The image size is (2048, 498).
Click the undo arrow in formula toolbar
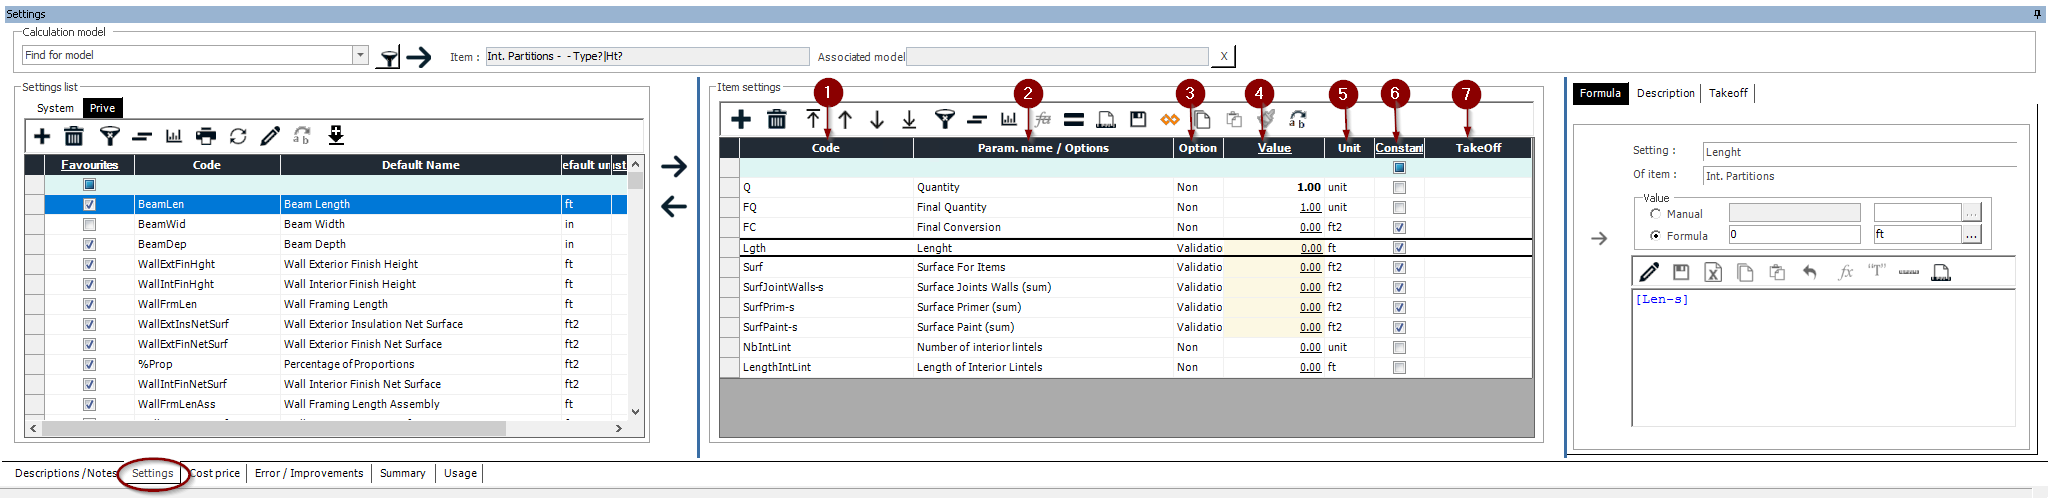(1809, 272)
